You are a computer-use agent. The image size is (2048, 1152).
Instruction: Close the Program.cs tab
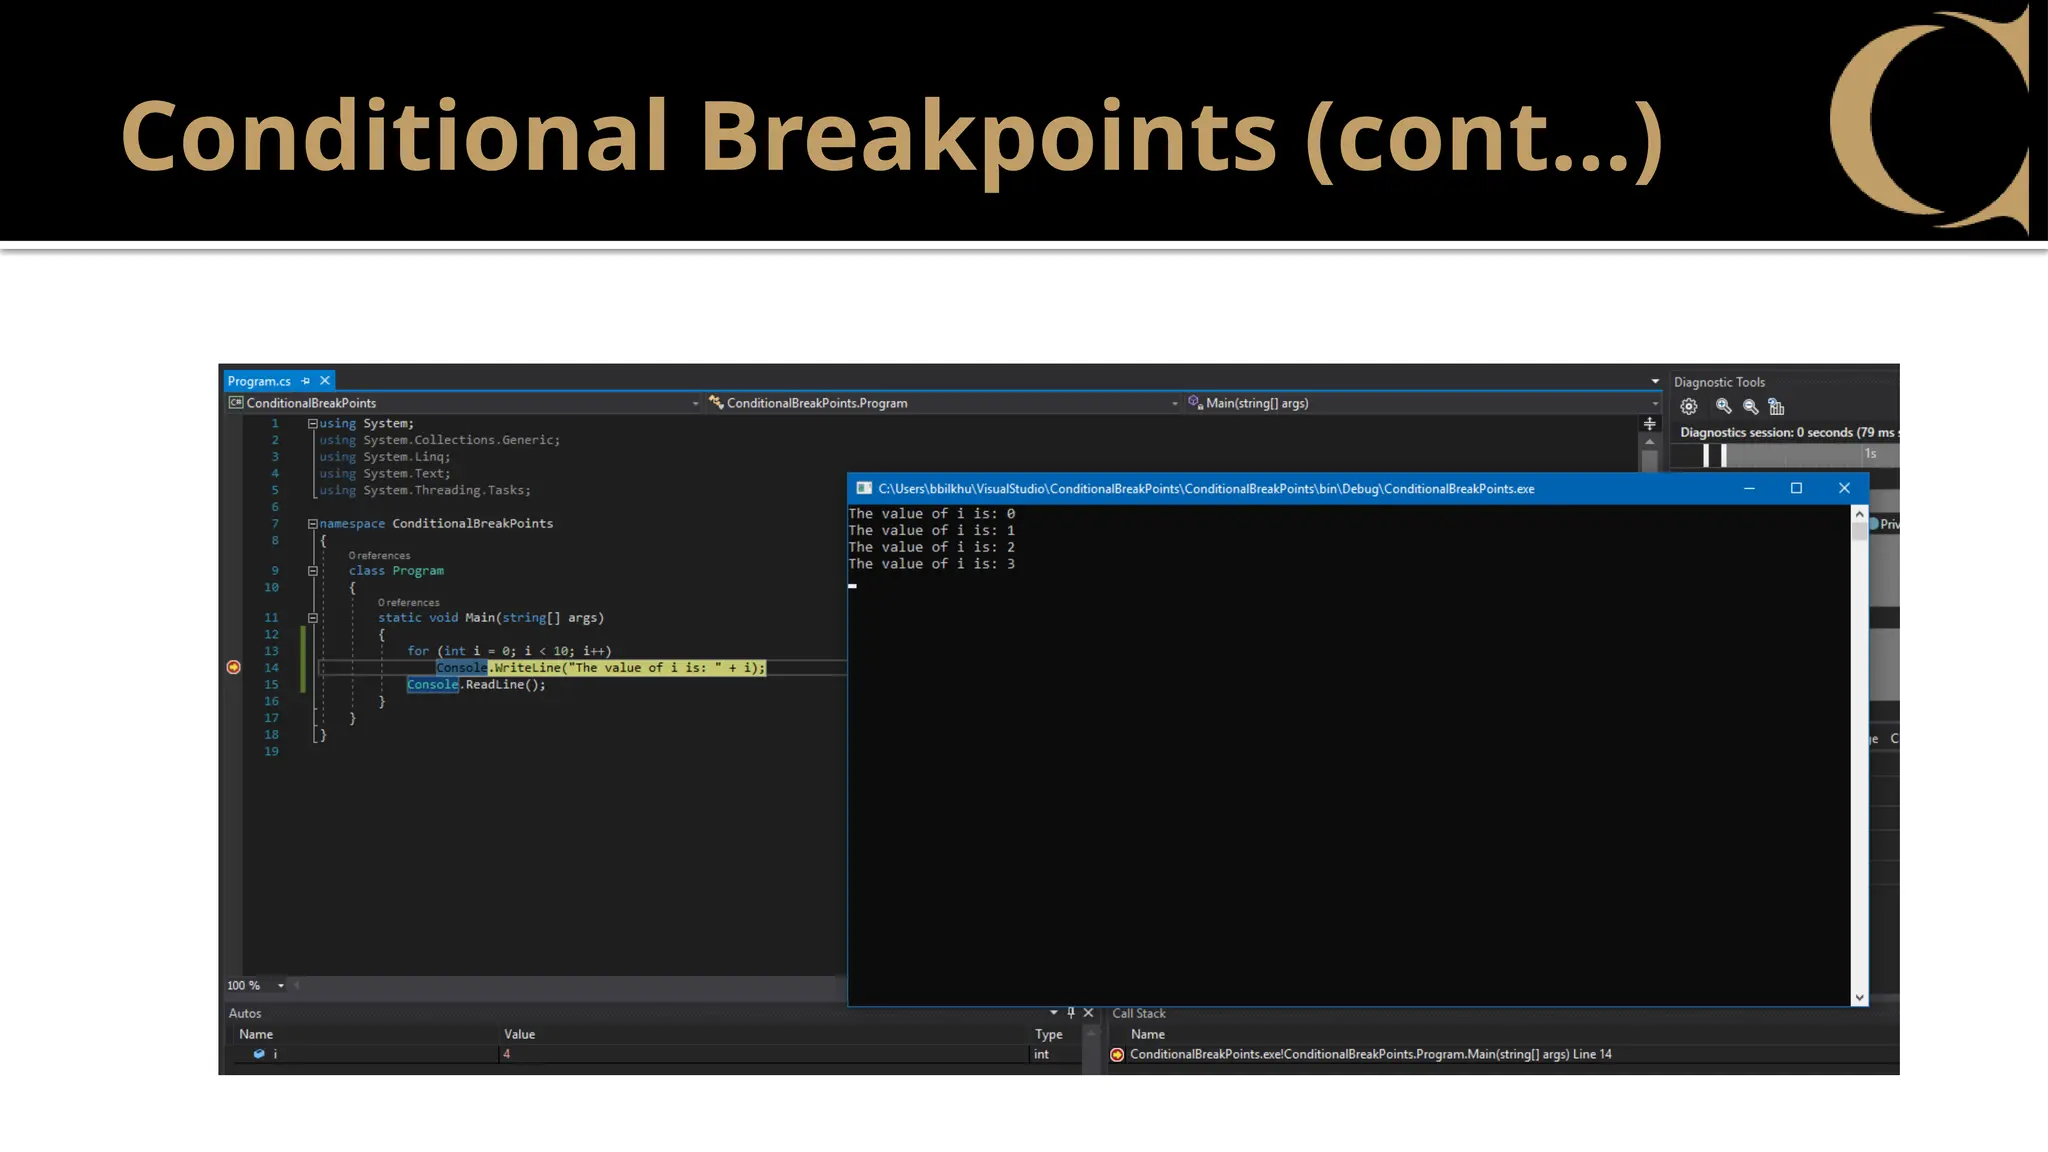pyautogui.click(x=325, y=381)
